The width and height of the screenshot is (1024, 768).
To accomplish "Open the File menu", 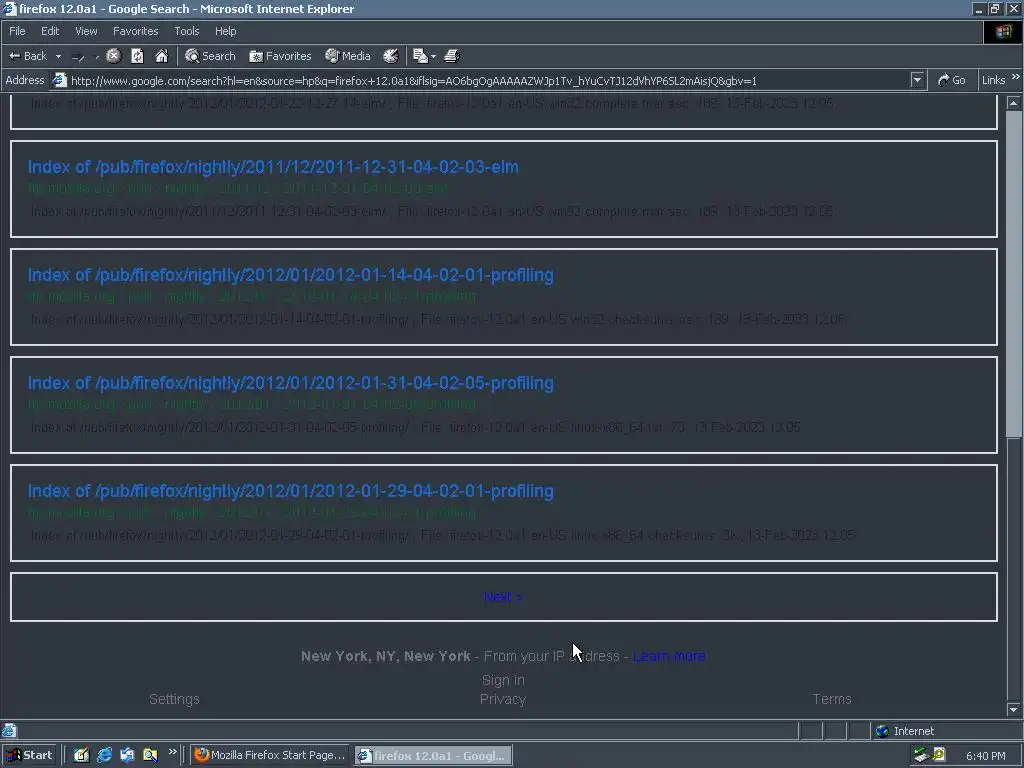I will 17,31.
